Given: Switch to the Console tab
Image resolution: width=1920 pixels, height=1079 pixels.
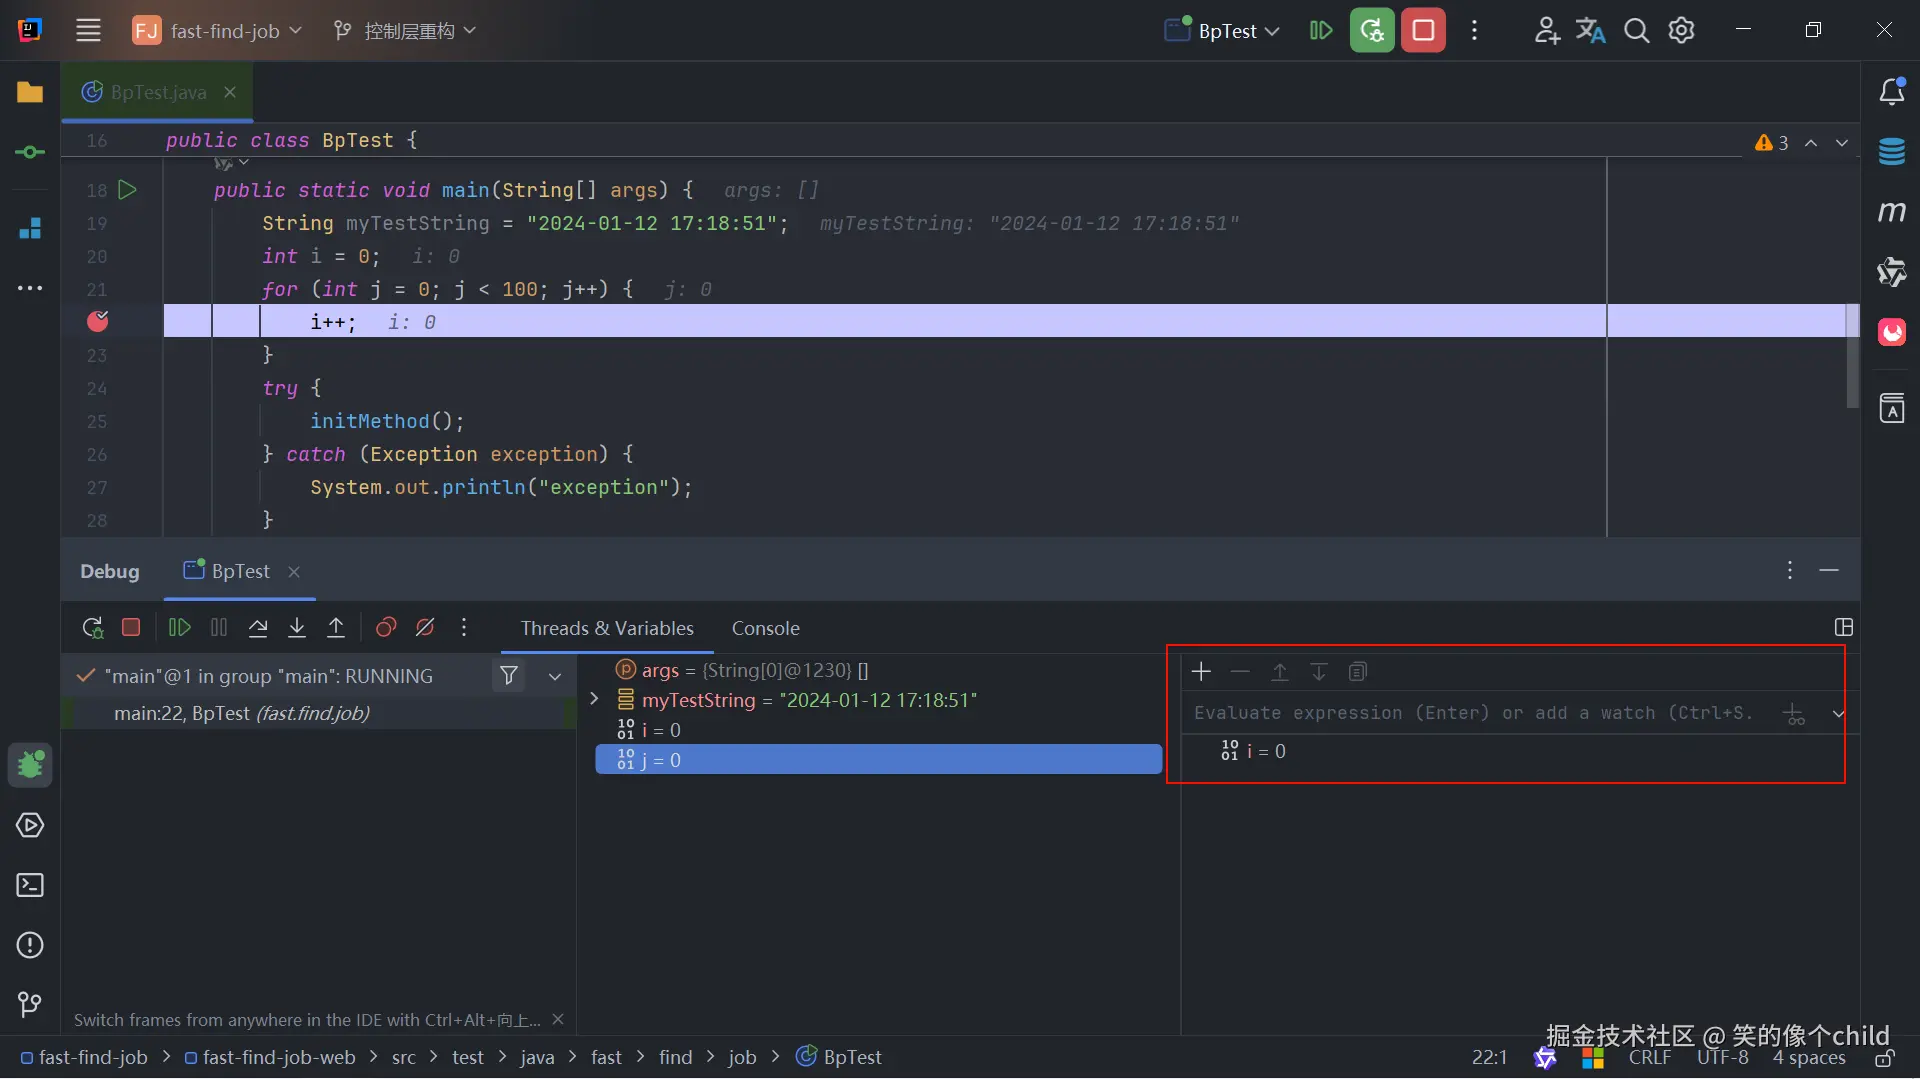Looking at the screenshot, I should point(766,628).
